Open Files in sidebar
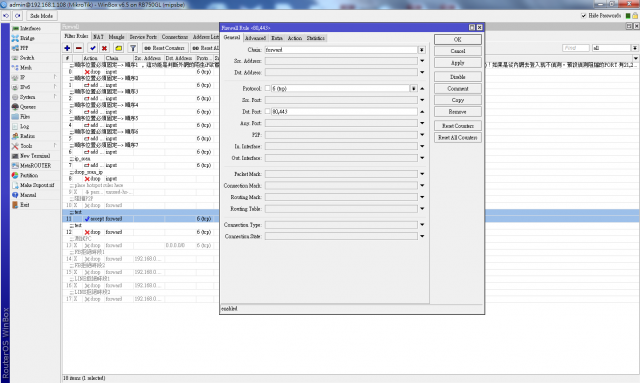Screen dimensions: 640x383 pos(25,116)
